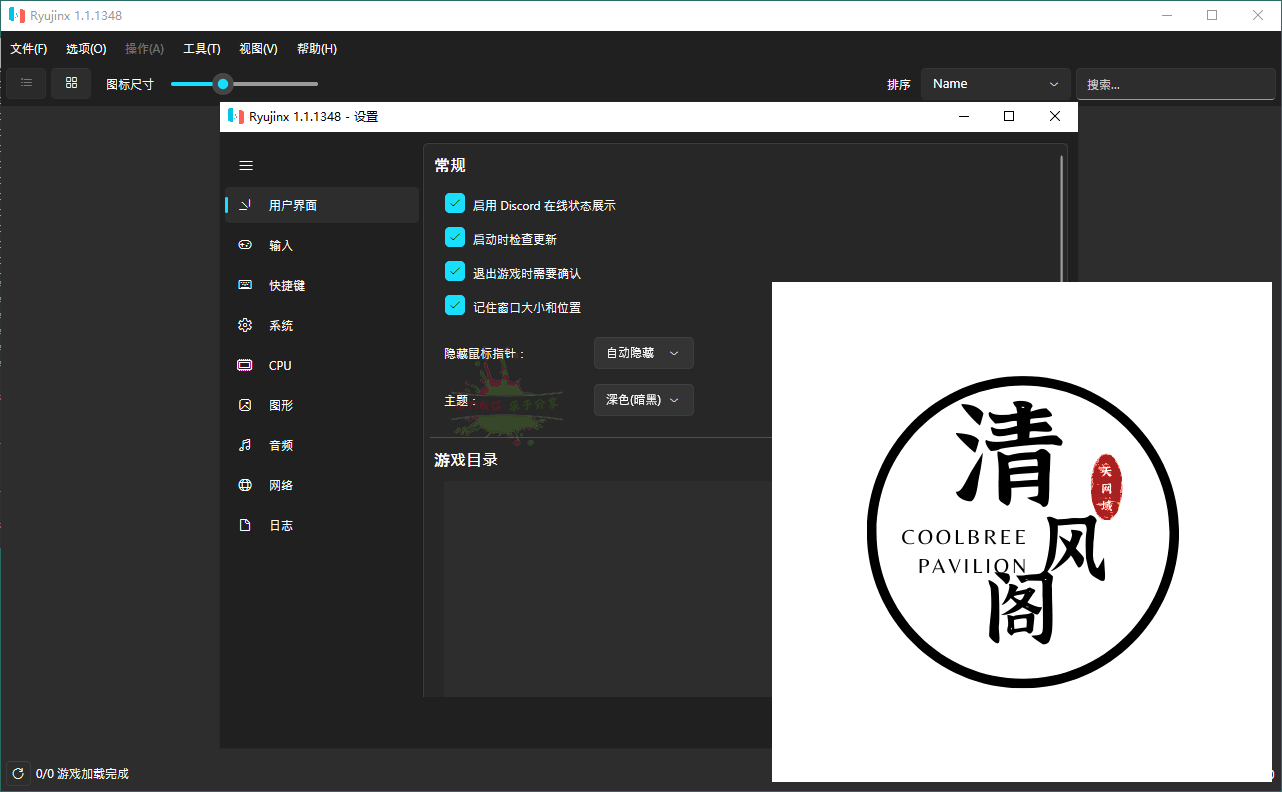Click the keyboard icon for 快捷键
Viewport: 1282px width, 792px height.
pos(245,285)
